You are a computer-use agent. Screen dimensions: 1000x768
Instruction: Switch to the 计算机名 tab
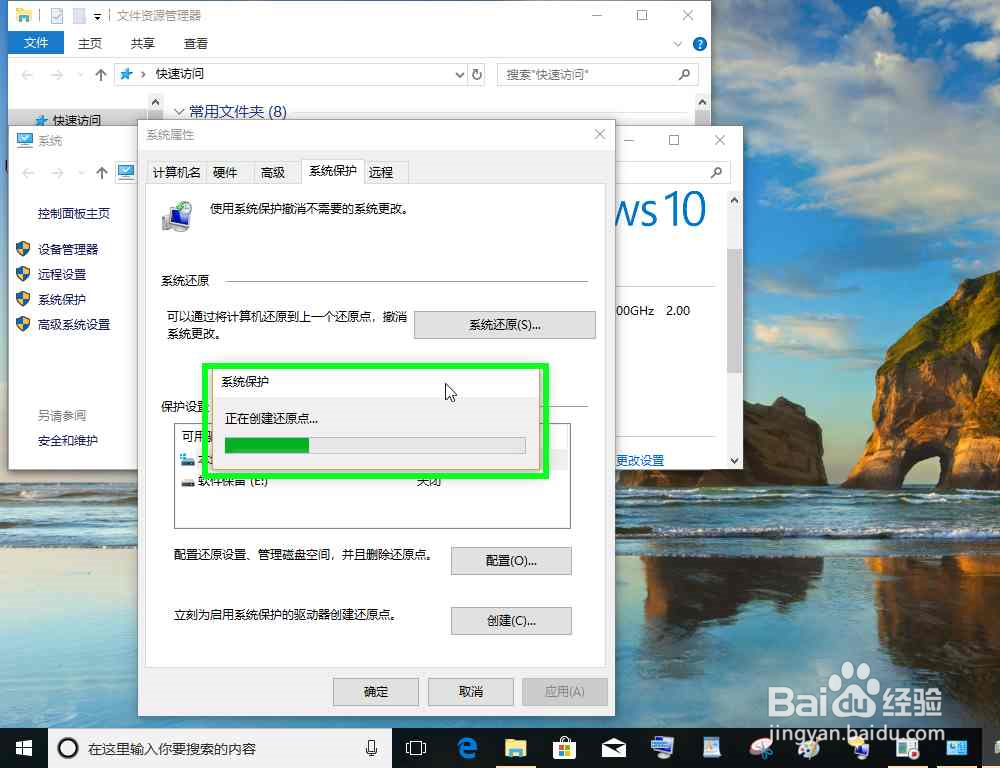[176, 172]
